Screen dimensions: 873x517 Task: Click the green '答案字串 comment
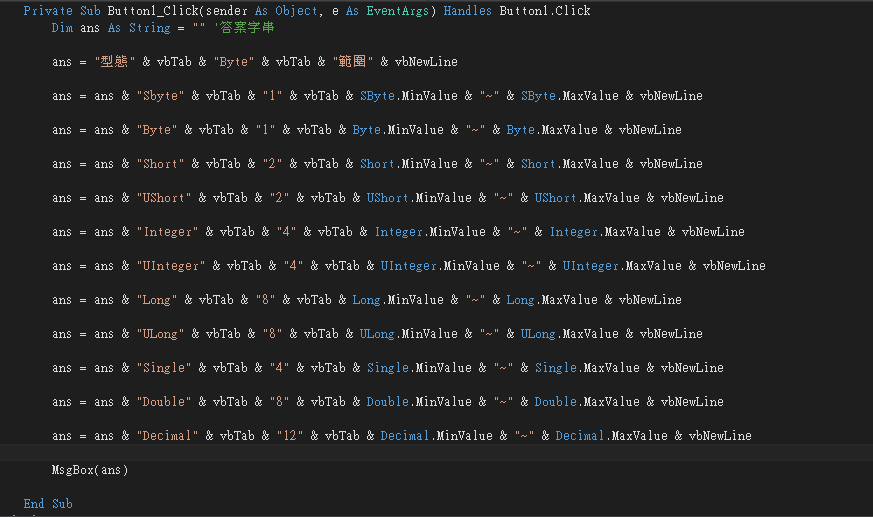point(244,28)
